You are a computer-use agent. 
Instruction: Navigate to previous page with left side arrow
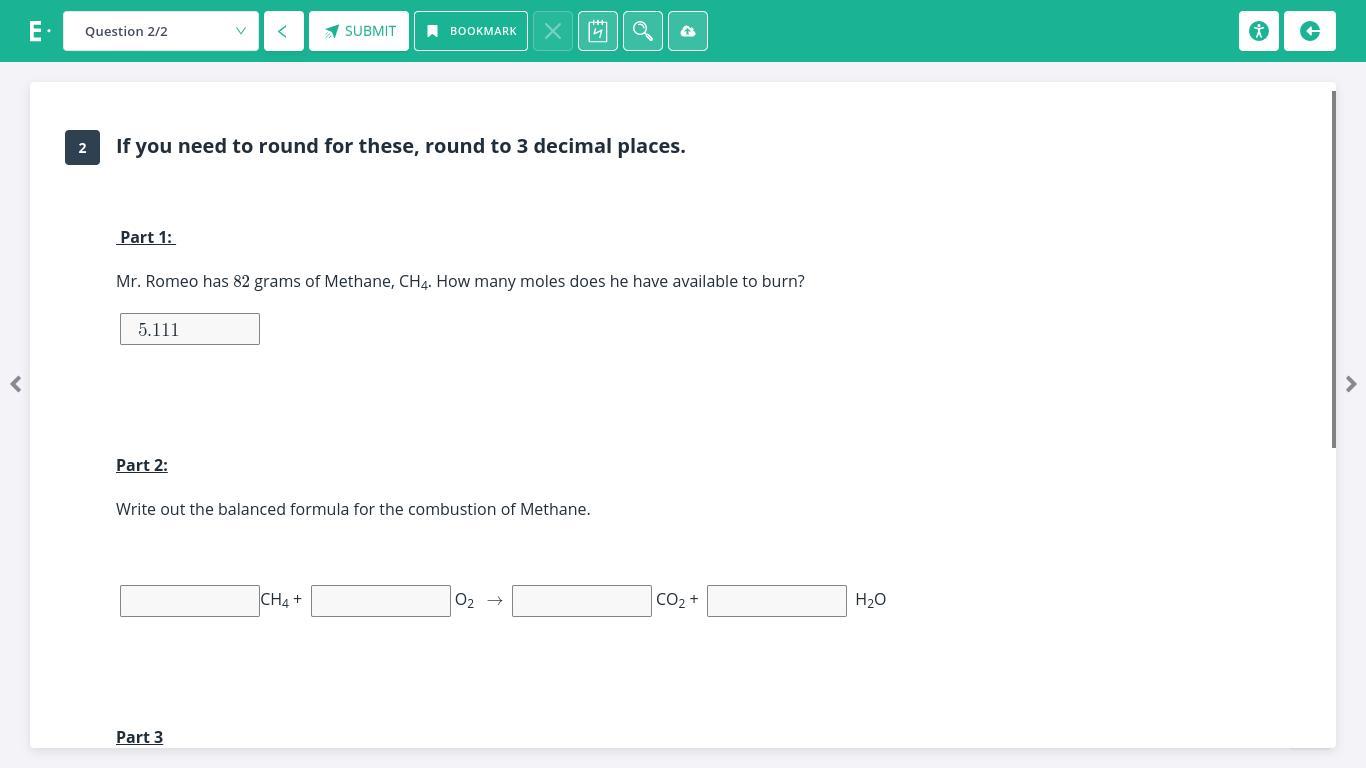pos(16,384)
